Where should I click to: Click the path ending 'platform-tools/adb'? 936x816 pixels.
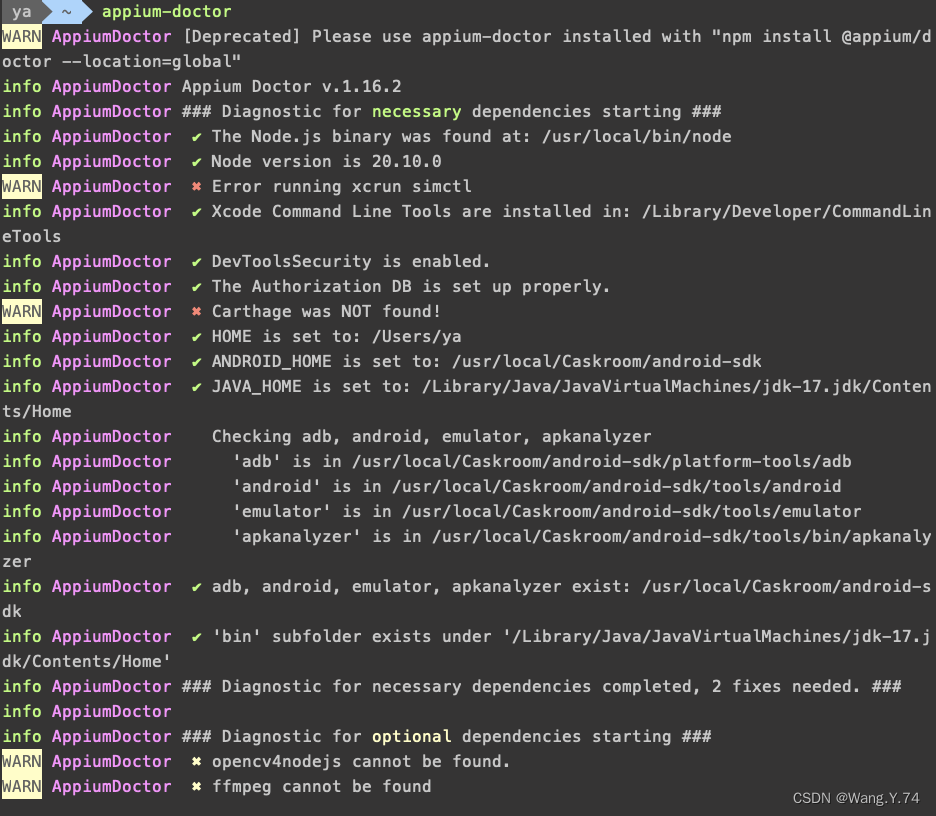pos(602,461)
